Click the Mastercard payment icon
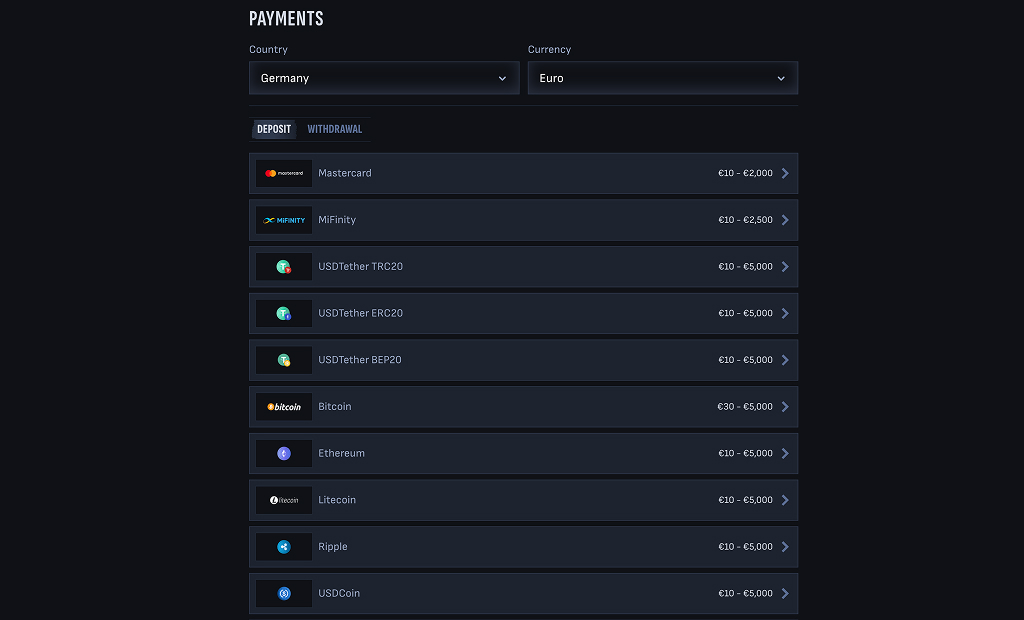Screen dimensions: 1024x620 [x=283, y=173]
